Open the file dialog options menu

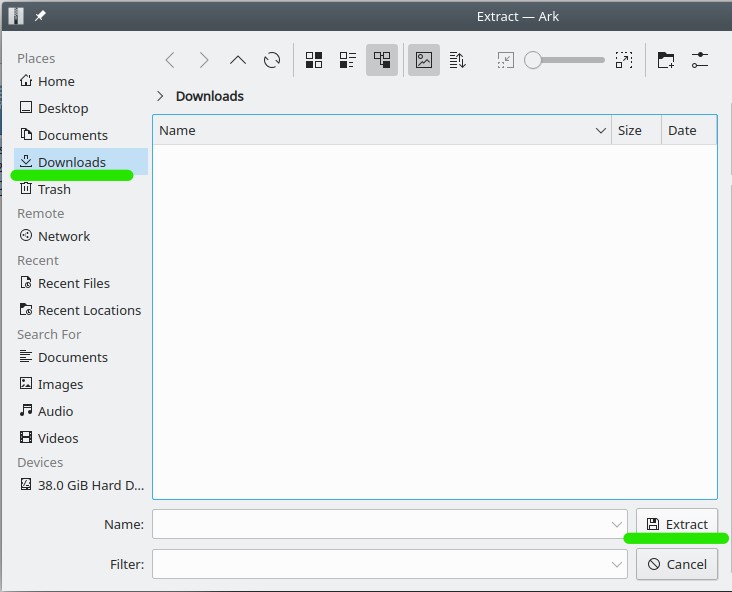click(x=700, y=60)
